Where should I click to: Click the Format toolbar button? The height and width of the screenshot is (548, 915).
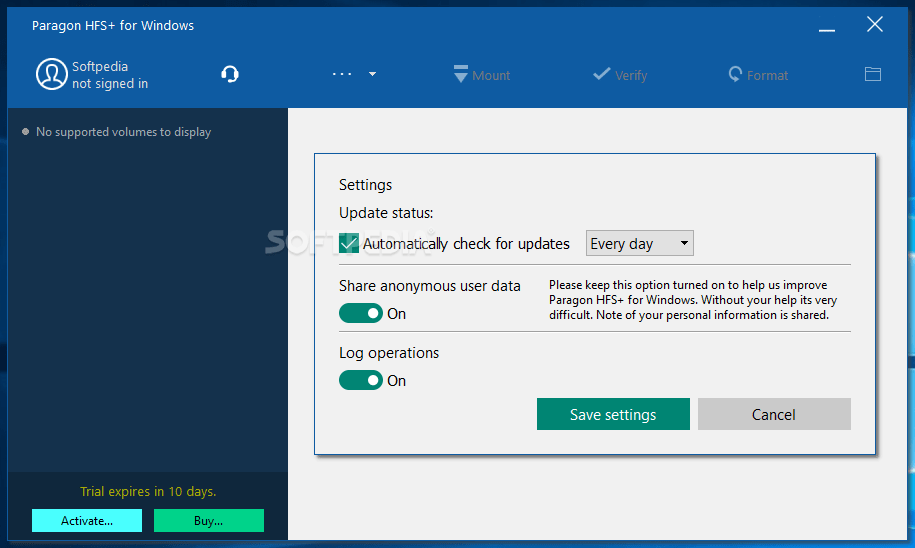click(x=758, y=75)
